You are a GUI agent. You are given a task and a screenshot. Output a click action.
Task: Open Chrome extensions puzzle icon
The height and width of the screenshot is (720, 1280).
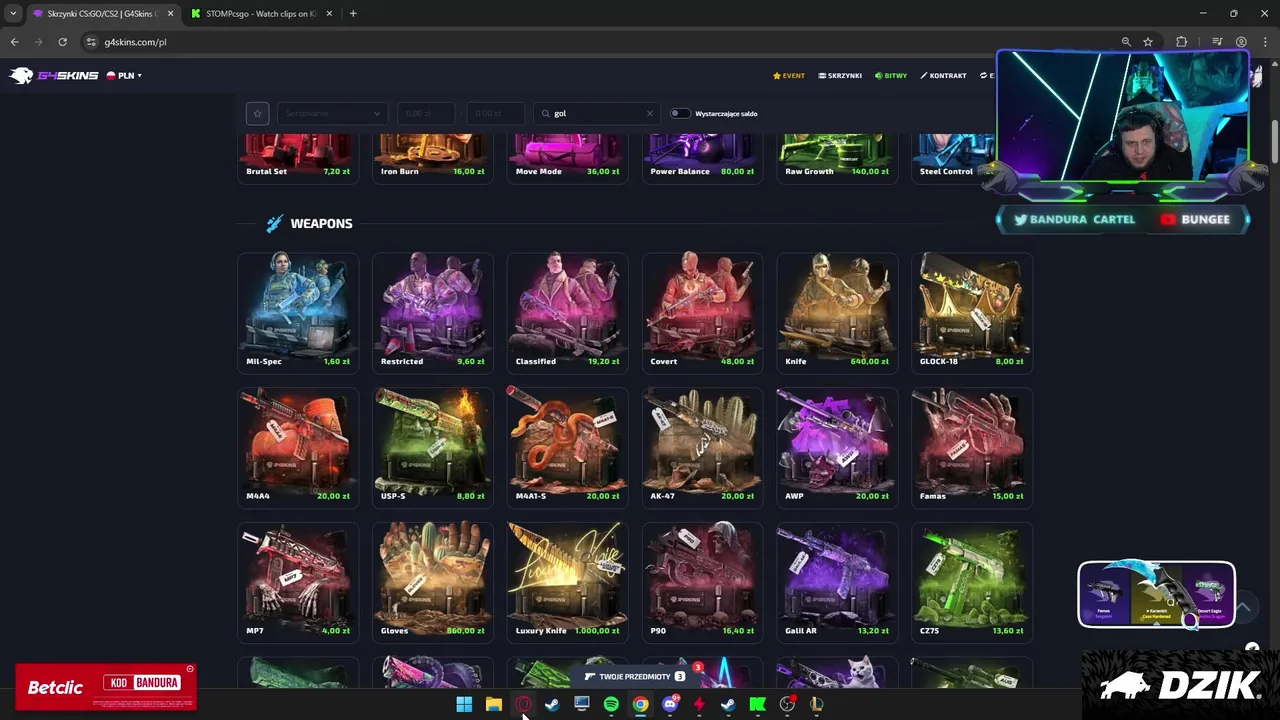point(1182,42)
